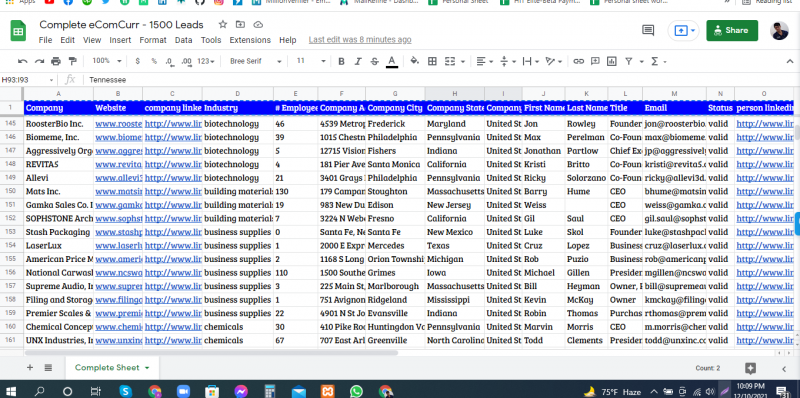This screenshot has width=800, height=398.
Task: Click the insert link icon
Action: [x=578, y=61]
